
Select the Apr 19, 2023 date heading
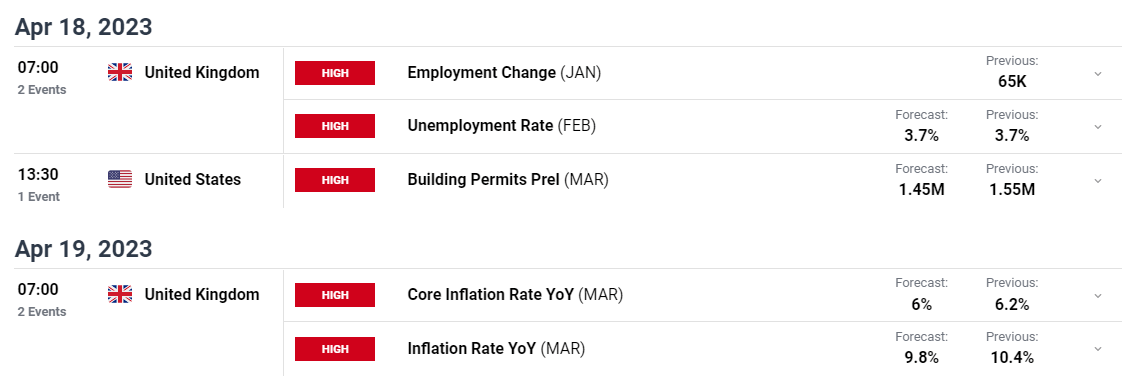83,249
